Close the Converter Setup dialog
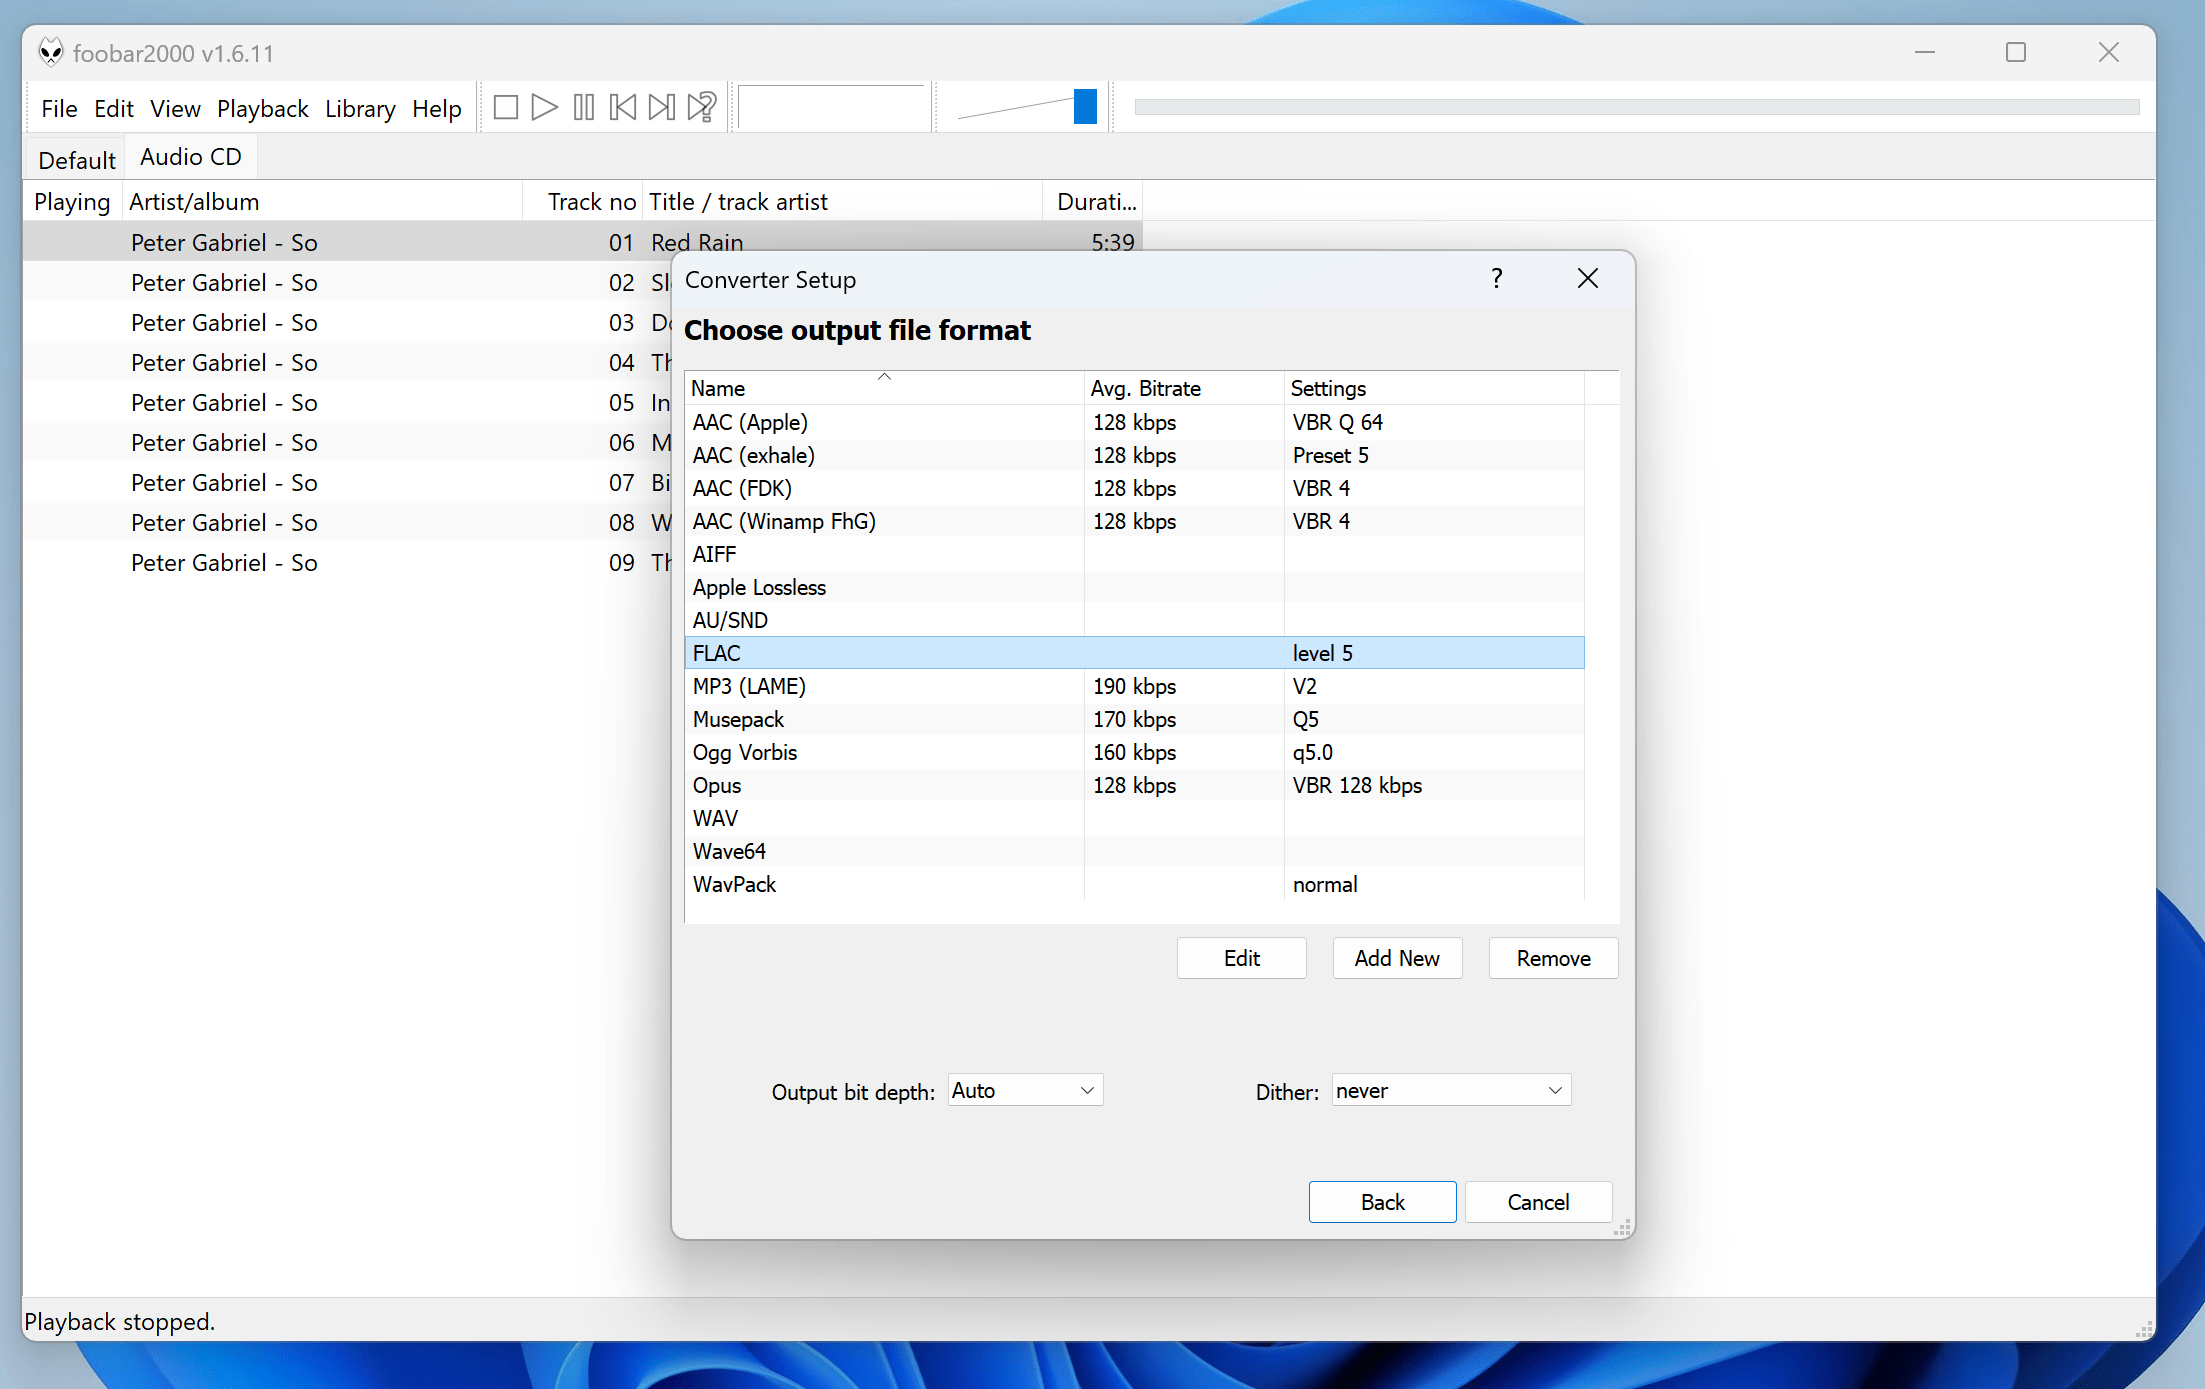Image resolution: width=2205 pixels, height=1389 pixels. coord(1588,278)
